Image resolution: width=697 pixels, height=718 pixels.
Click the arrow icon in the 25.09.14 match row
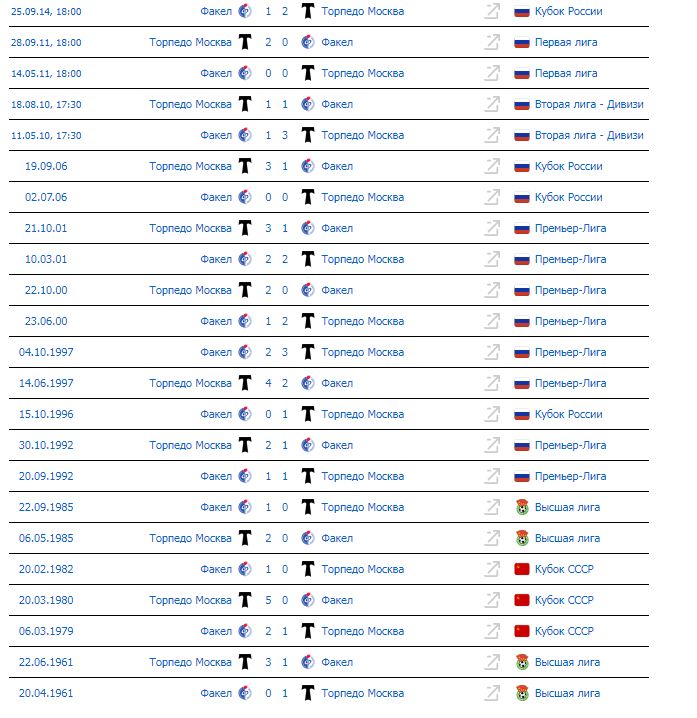pyautogui.click(x=491, y=11)
